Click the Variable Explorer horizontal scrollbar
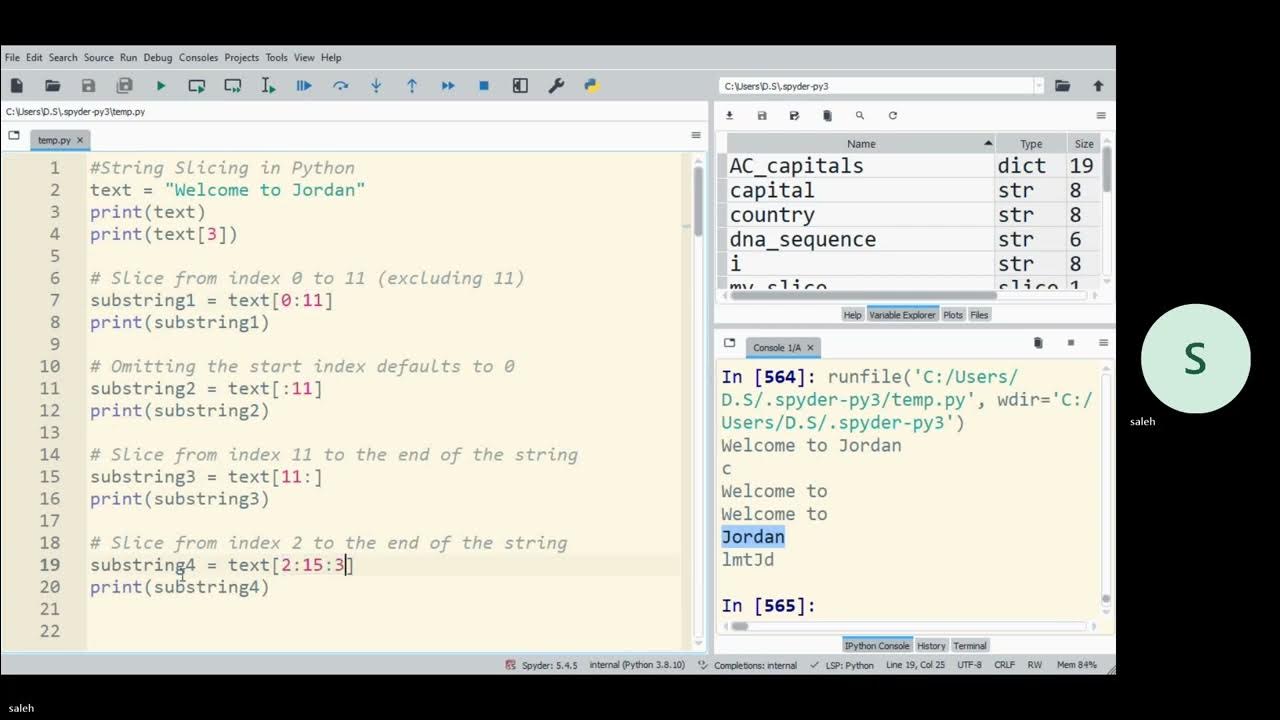Viewport: 1280px width, 720px height. pyautogui.click(x=864, y=295)
